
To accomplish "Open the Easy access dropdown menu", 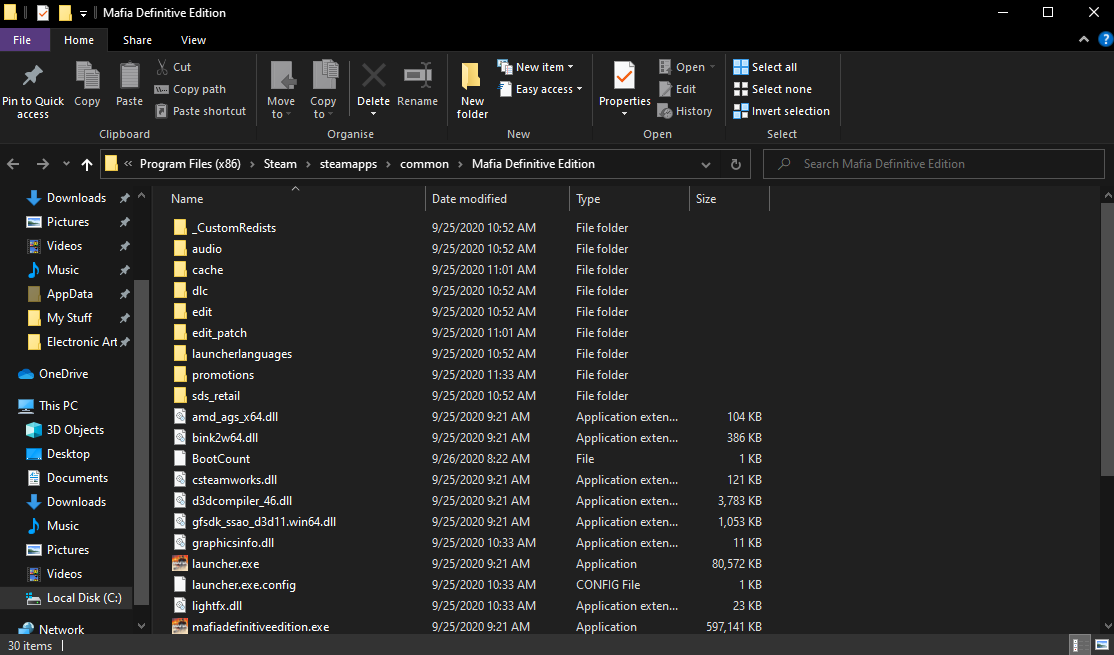I will click(545, 89).
